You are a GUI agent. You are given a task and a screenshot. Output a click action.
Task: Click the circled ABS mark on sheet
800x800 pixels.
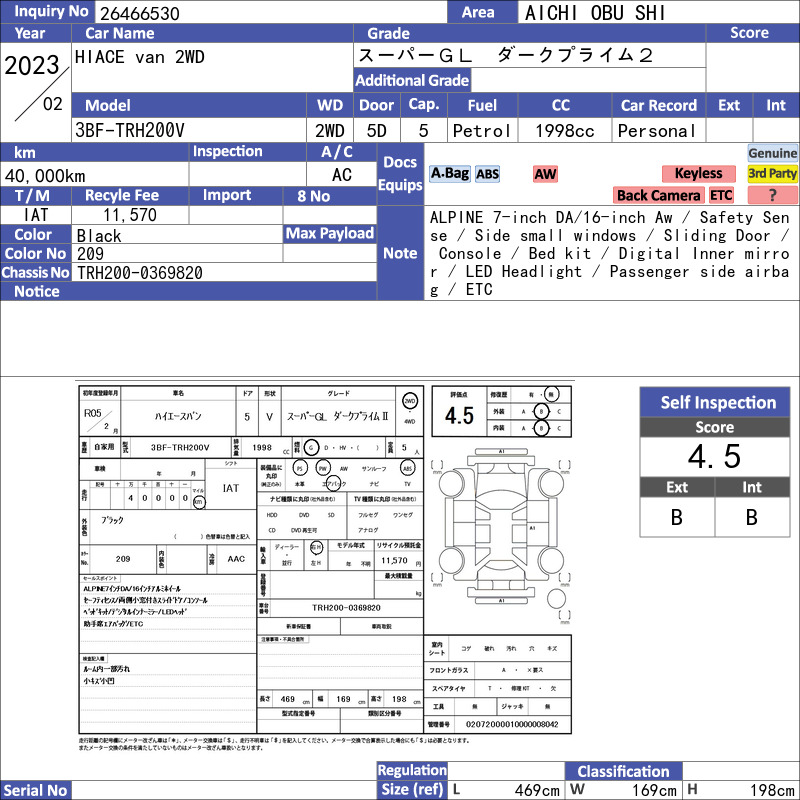(407, 468)
